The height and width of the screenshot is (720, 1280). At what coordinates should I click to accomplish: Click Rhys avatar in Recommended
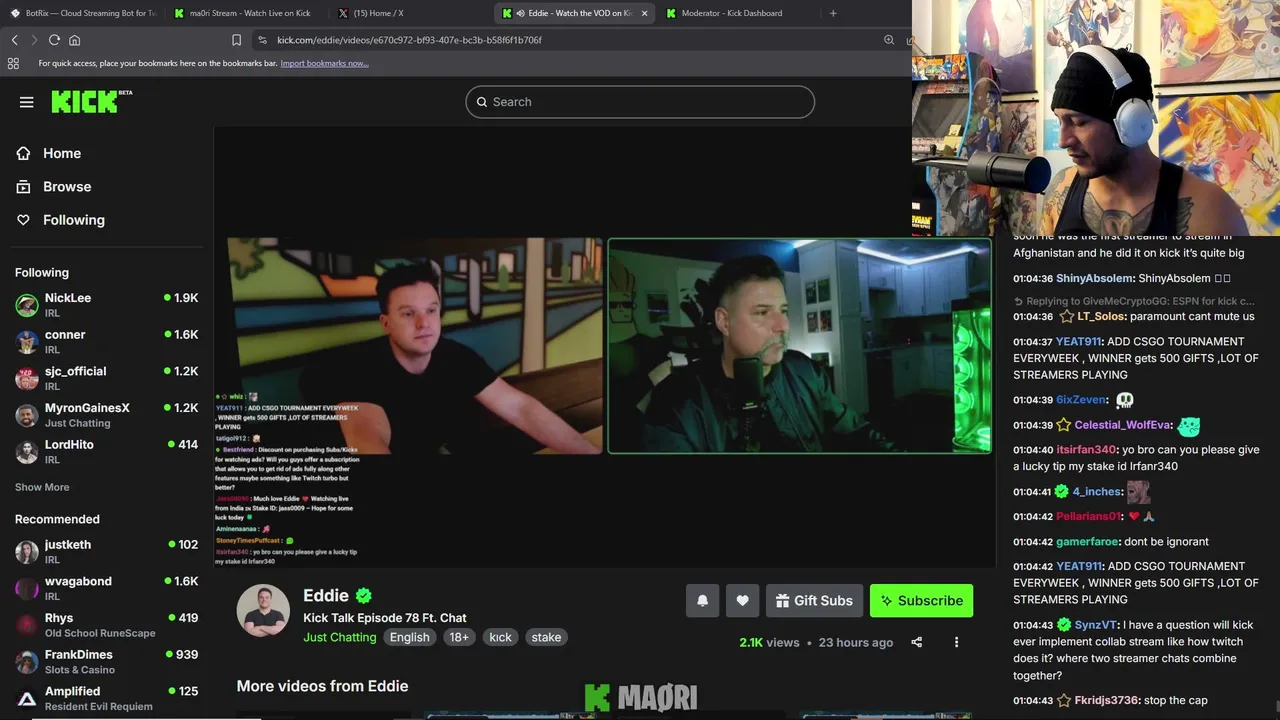[x=27, y=625]
